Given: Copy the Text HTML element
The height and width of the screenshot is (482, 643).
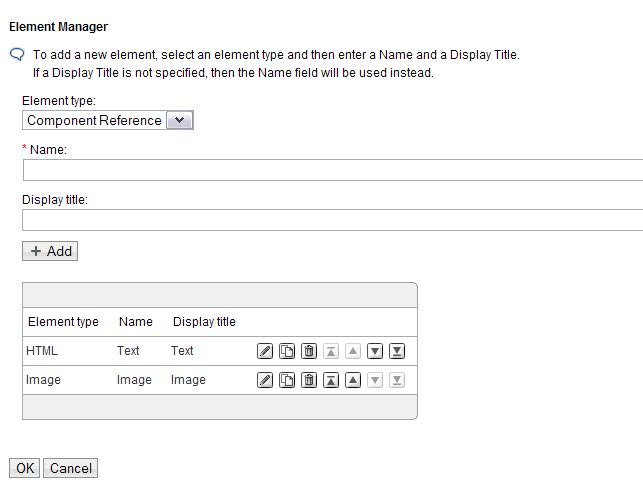Looking at the screenshot, I should tap(287, 351).
